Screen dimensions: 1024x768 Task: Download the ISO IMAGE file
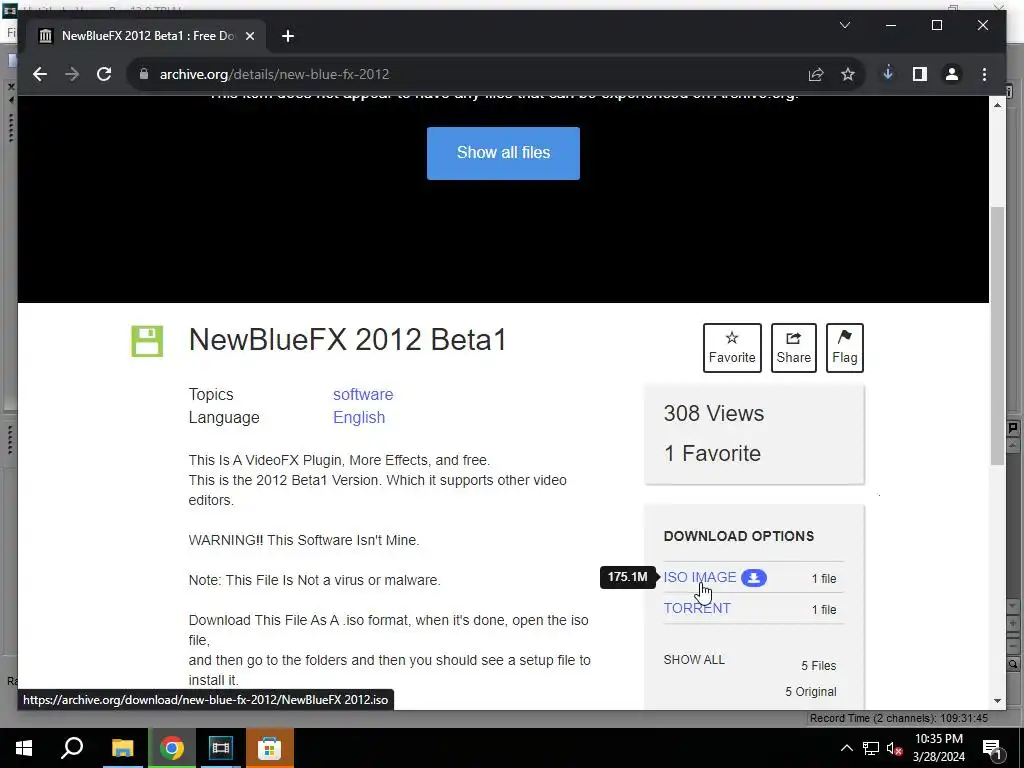click(699, 577)
